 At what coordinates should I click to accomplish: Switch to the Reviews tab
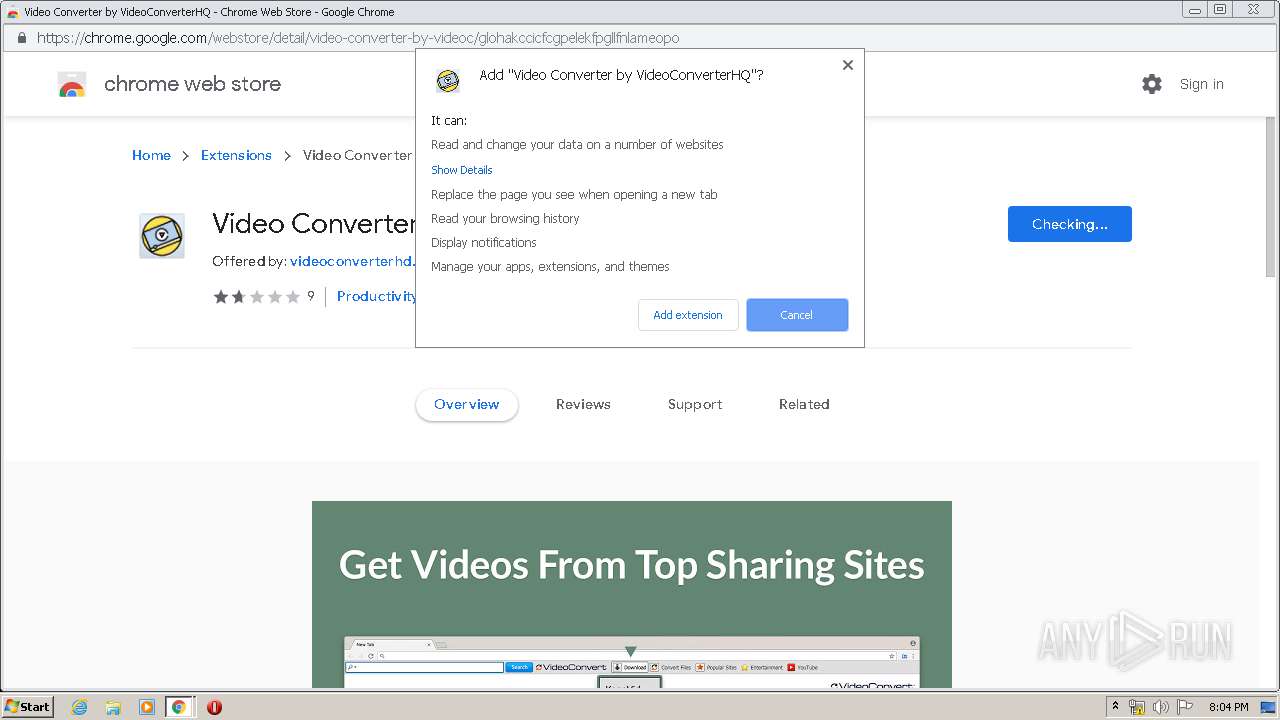(x=583, y=404)
